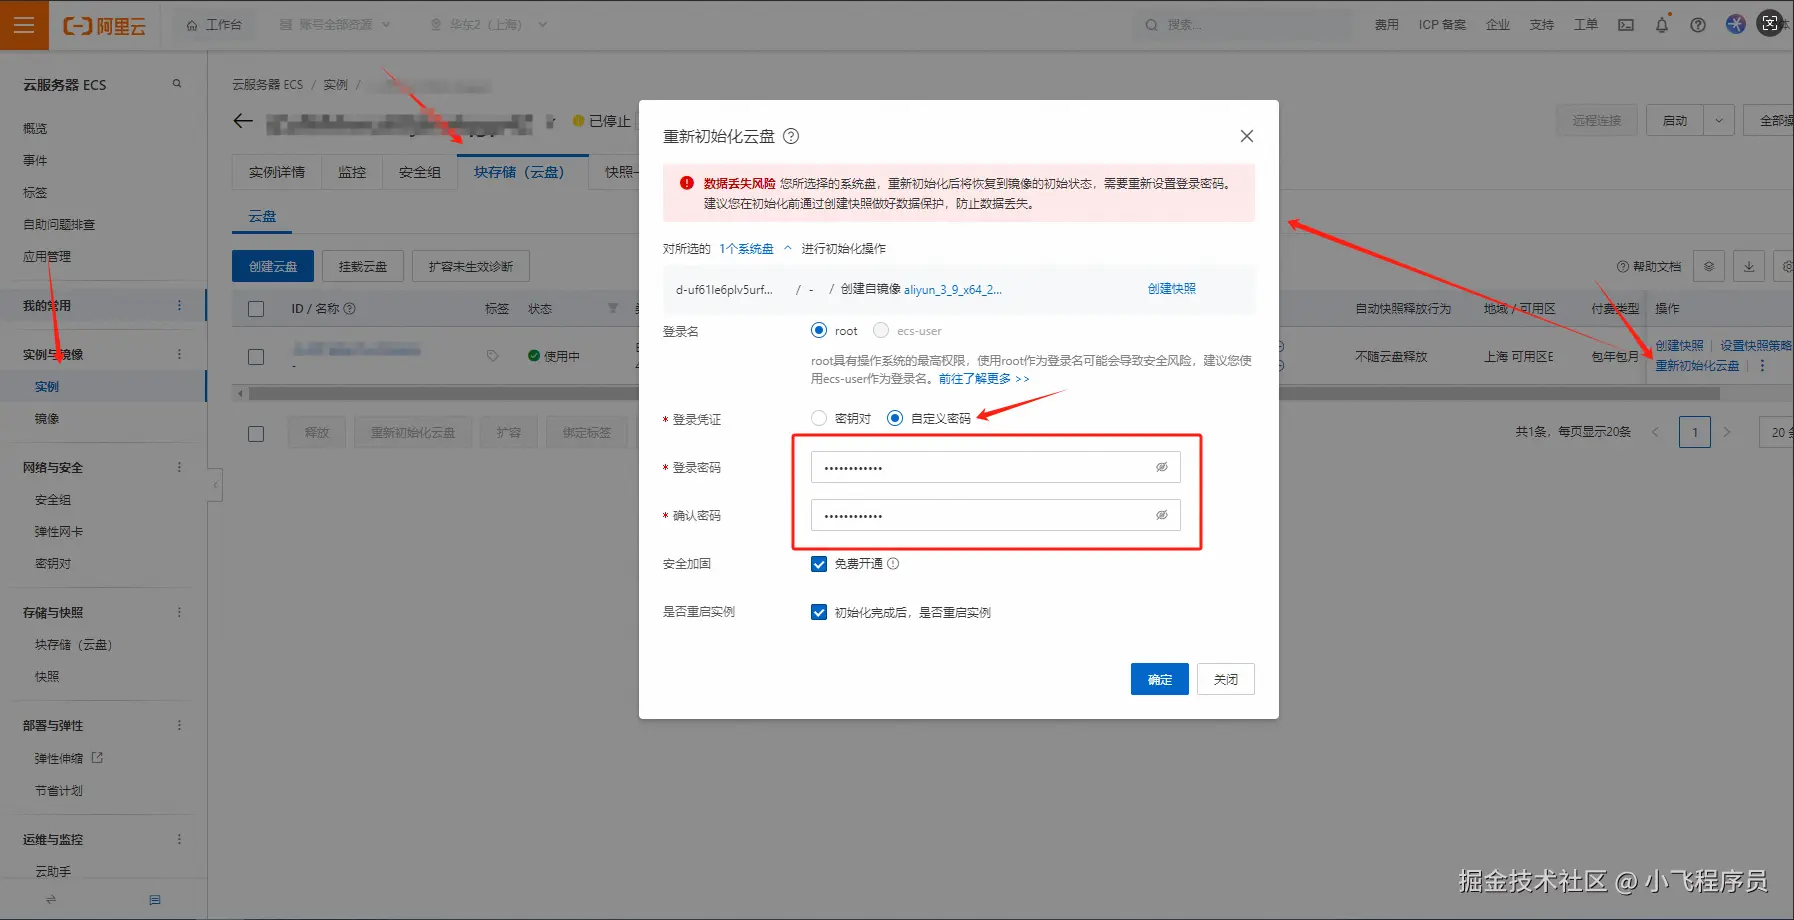
Task: Click the external link icon beside 弹性伸缩
Action: pyautogui.click(x=97, y=758)
